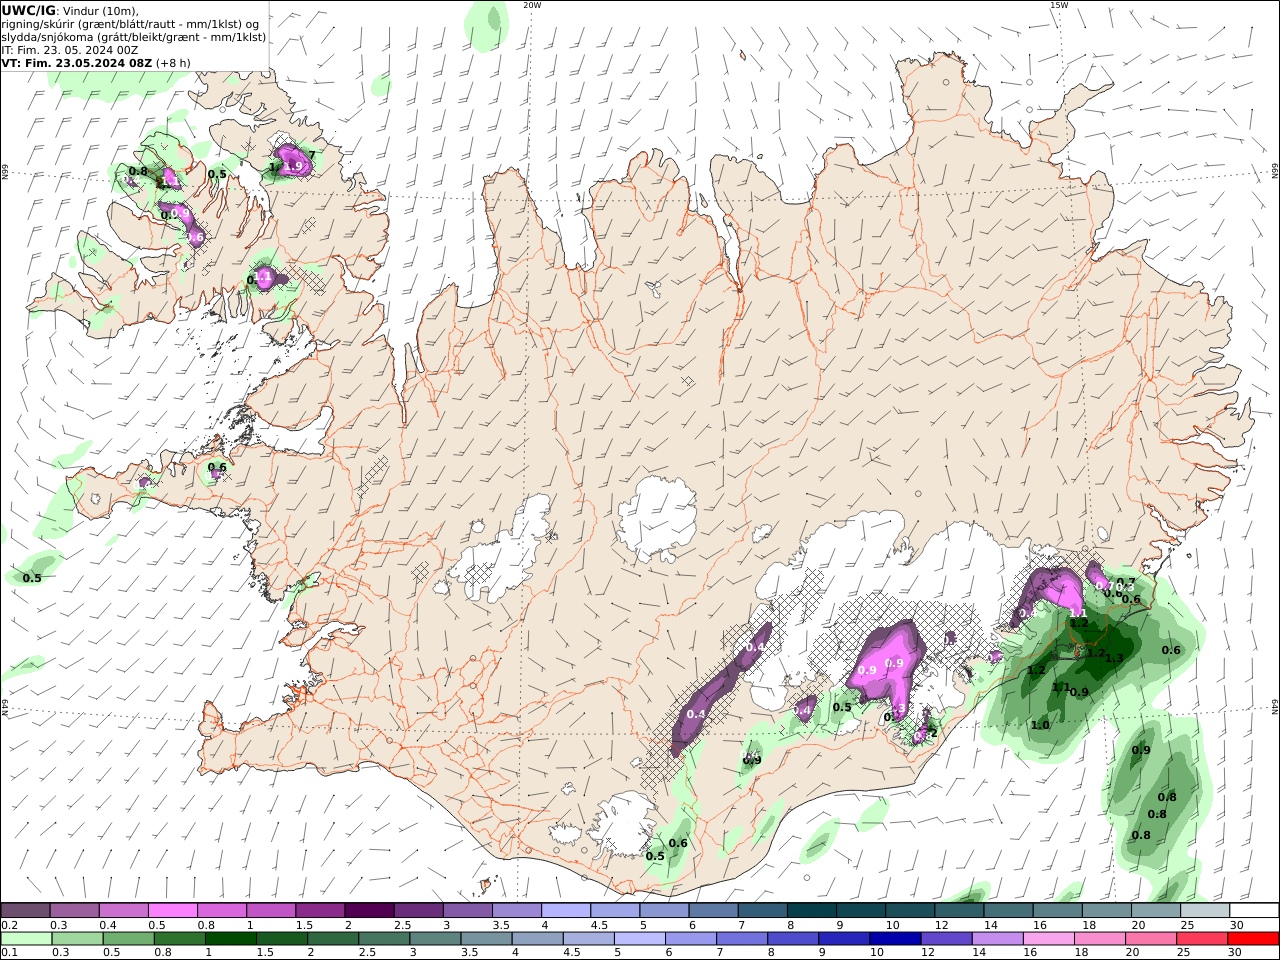Click the '0.5' value over the sea southwest of Iceland
Viewport: 1280px width, 960px height.
[32, 578]
